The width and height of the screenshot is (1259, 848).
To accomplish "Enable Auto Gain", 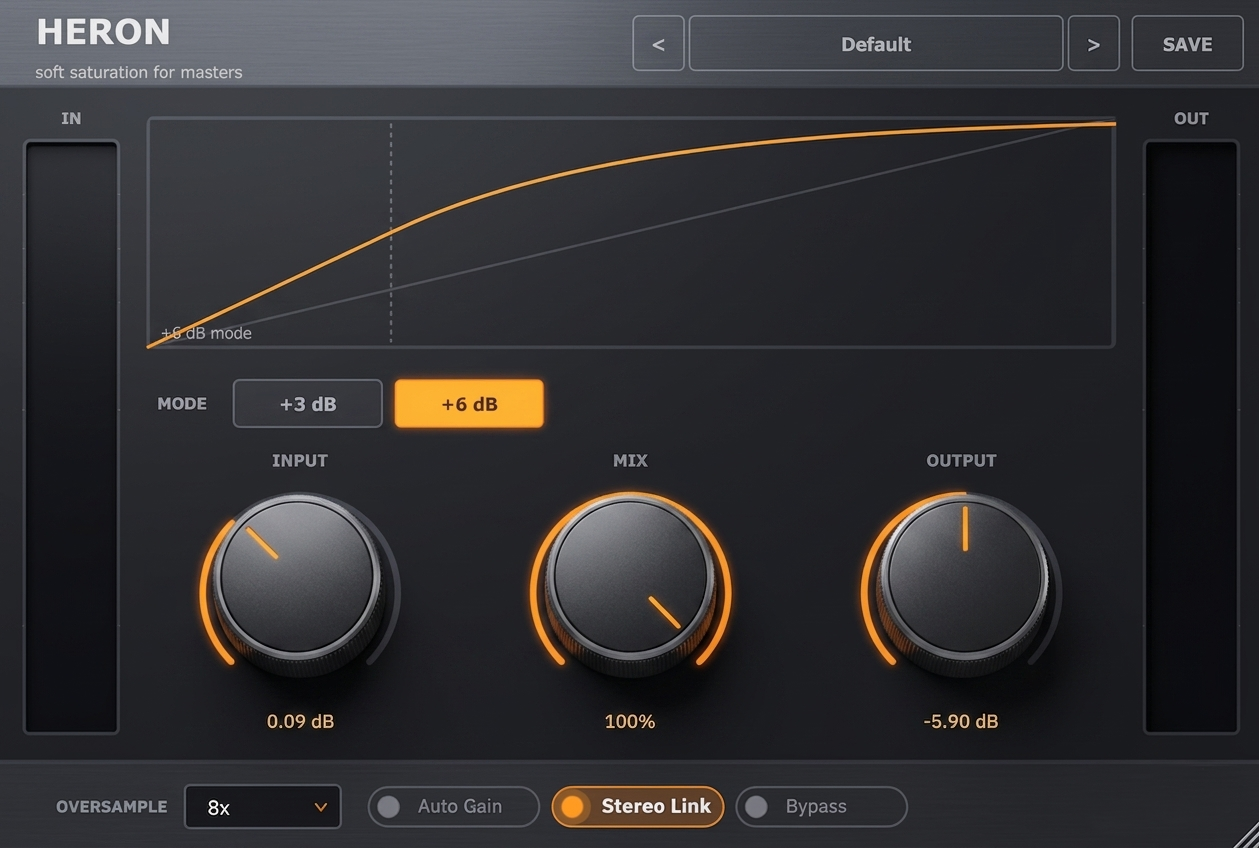I will 454,806.
